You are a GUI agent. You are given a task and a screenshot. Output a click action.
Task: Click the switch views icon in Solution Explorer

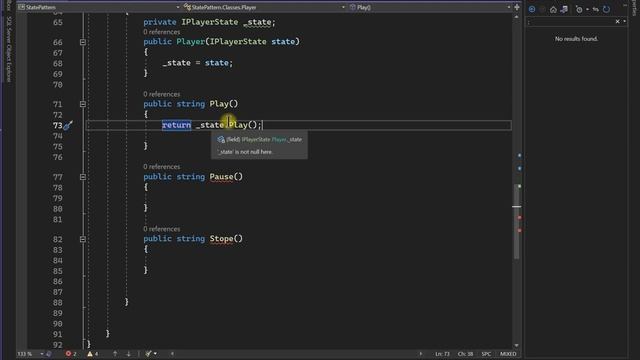pos(564,9)
